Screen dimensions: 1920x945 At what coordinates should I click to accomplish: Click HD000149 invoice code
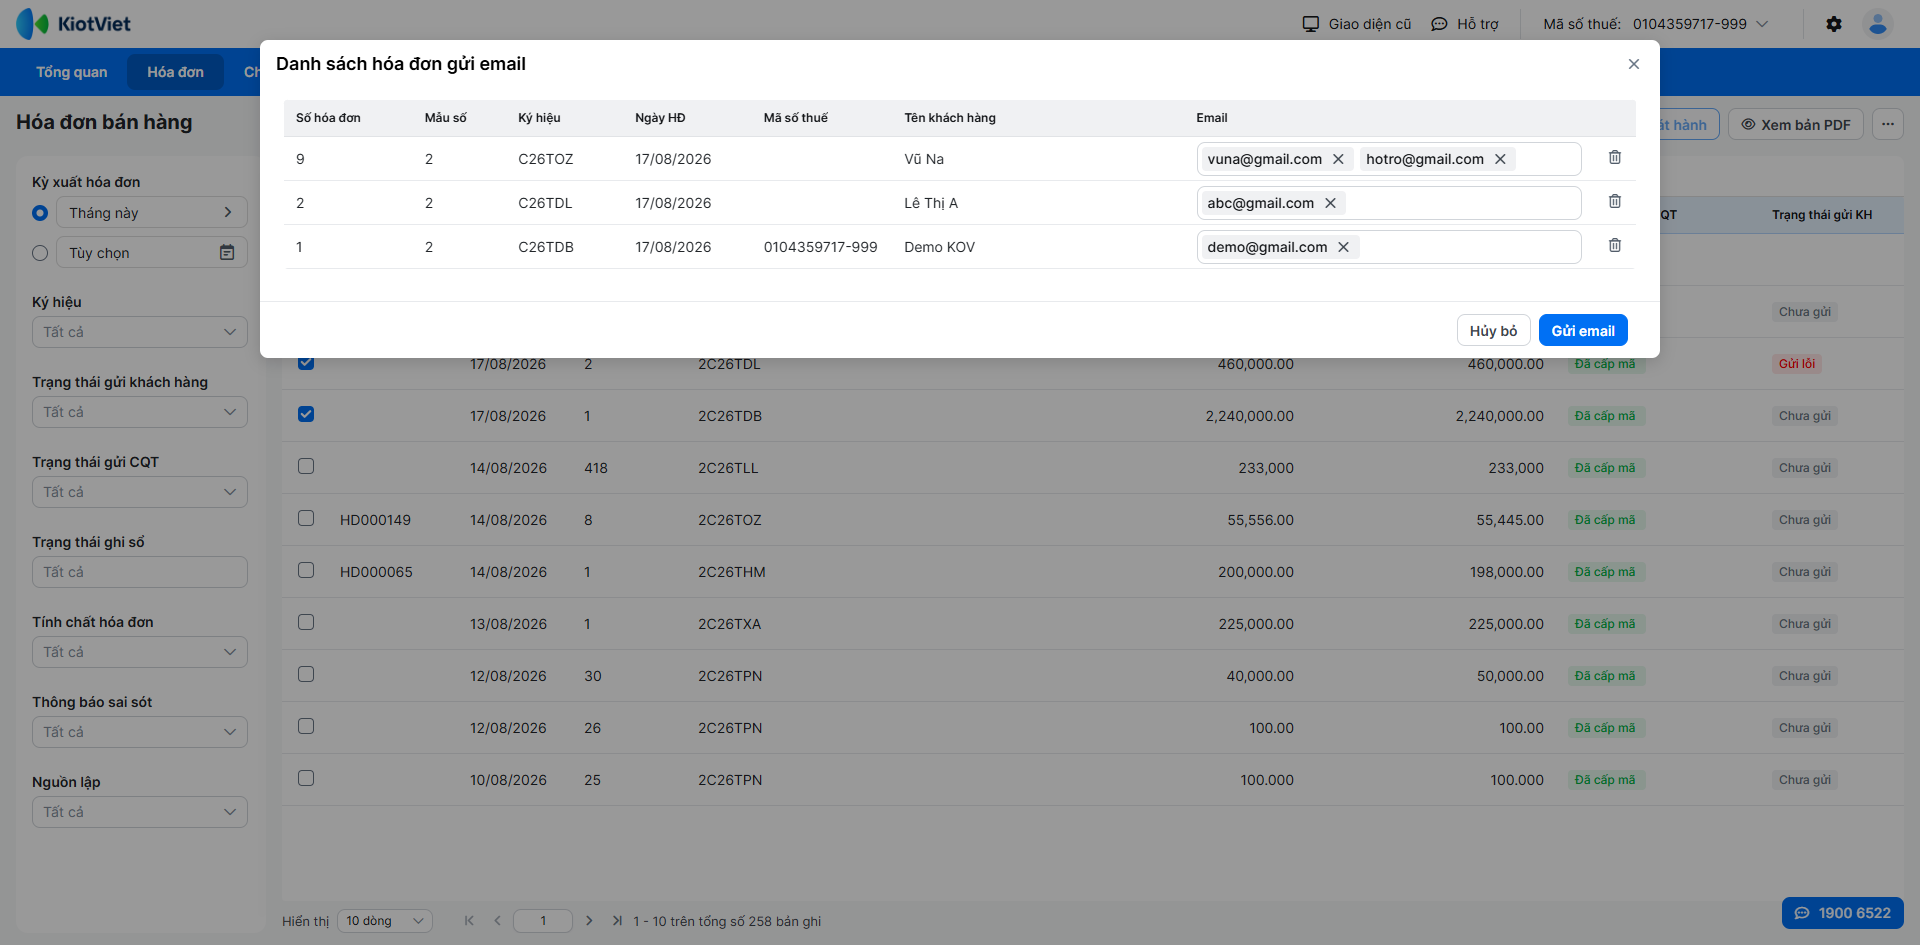[375, 520]
